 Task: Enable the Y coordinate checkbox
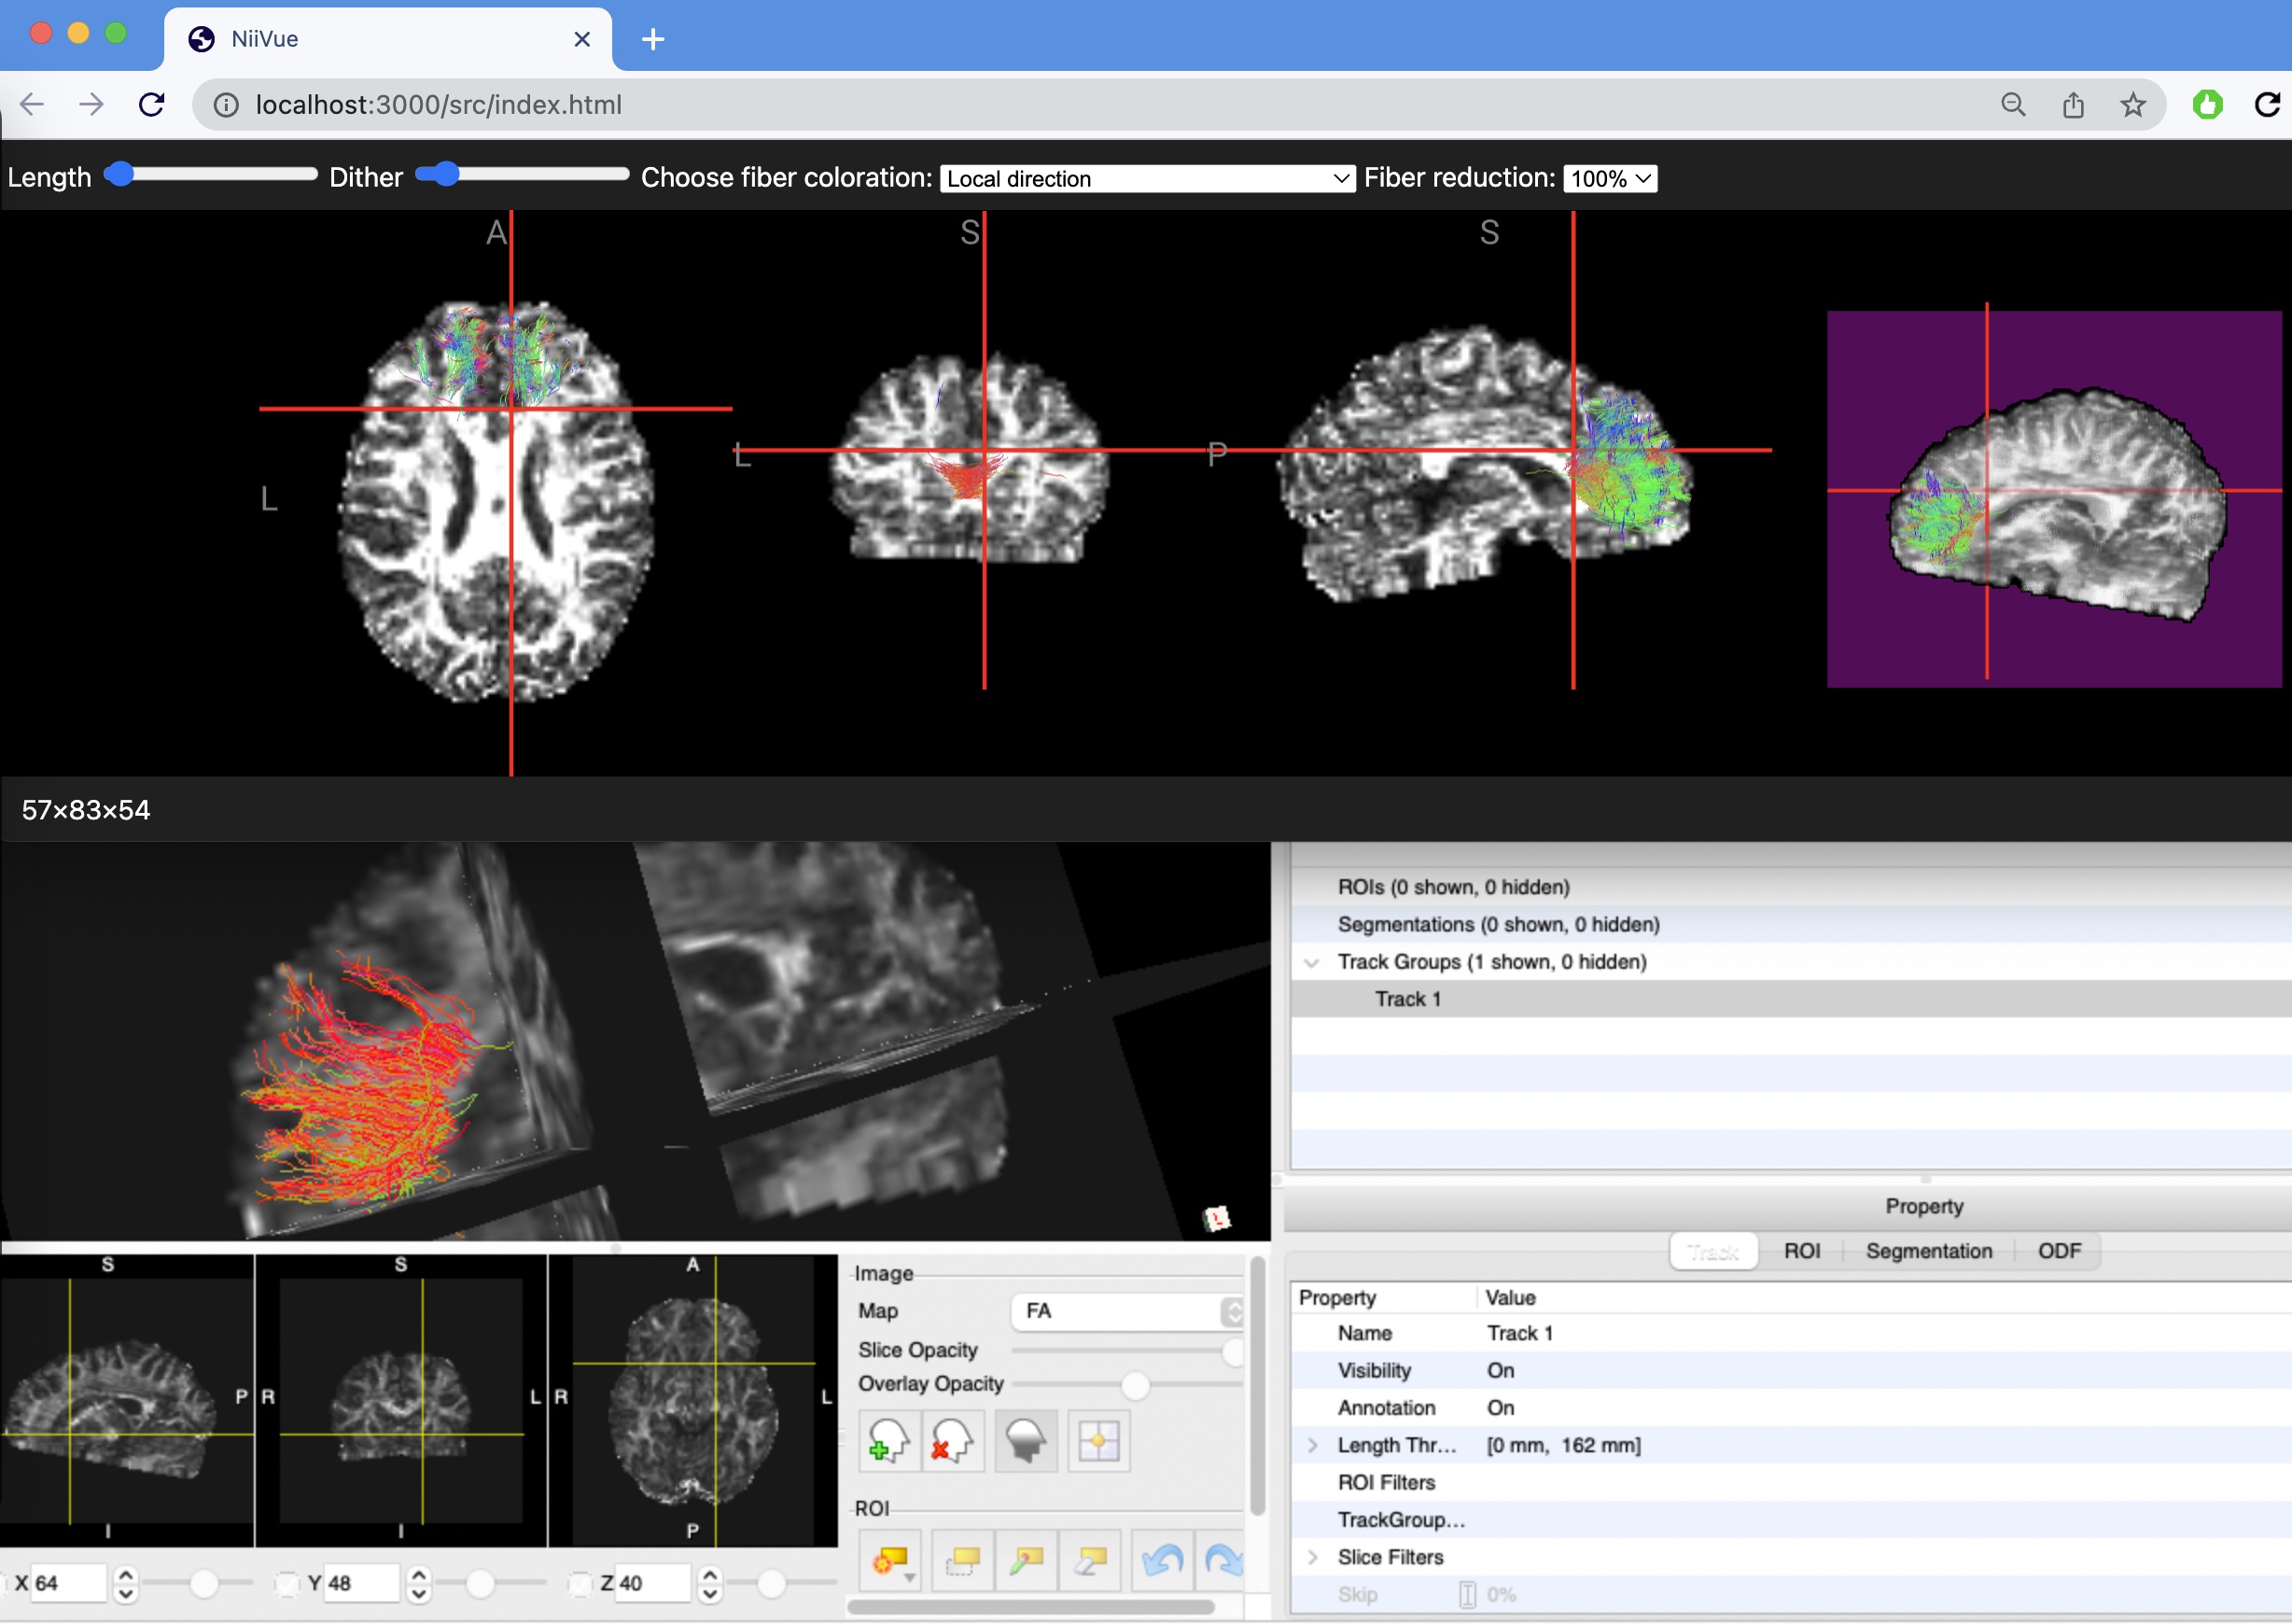(290, 1583)
